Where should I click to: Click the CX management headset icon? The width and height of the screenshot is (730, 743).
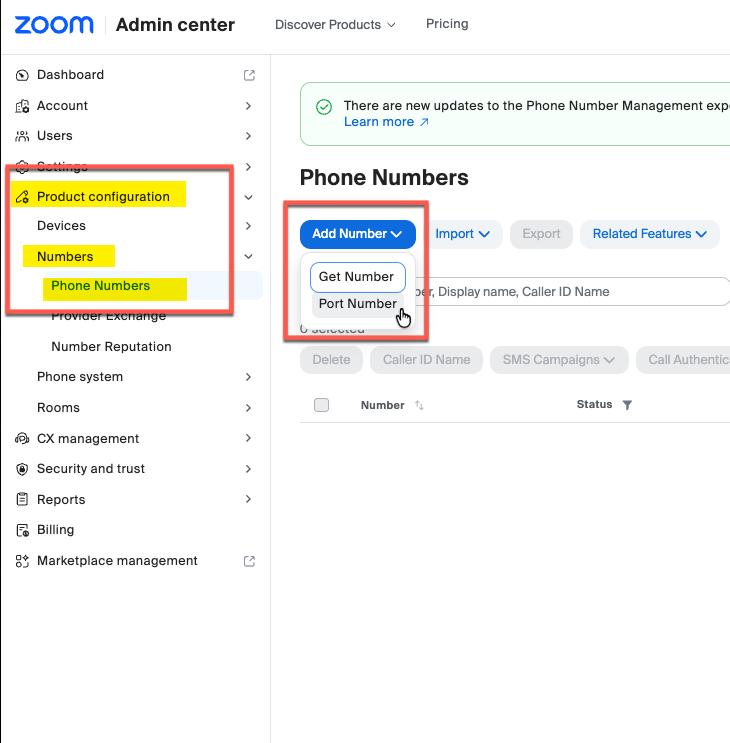(x=22, y=439)
